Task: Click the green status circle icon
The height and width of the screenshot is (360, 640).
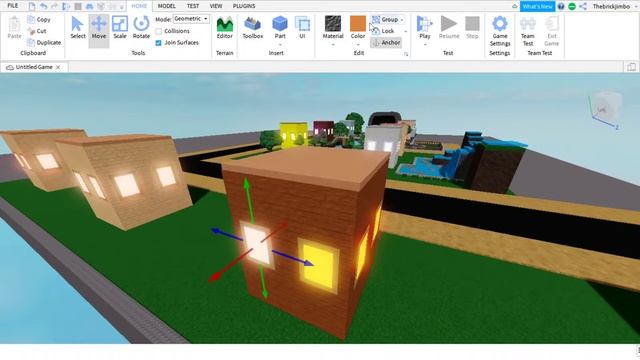Action: point(572,6)
